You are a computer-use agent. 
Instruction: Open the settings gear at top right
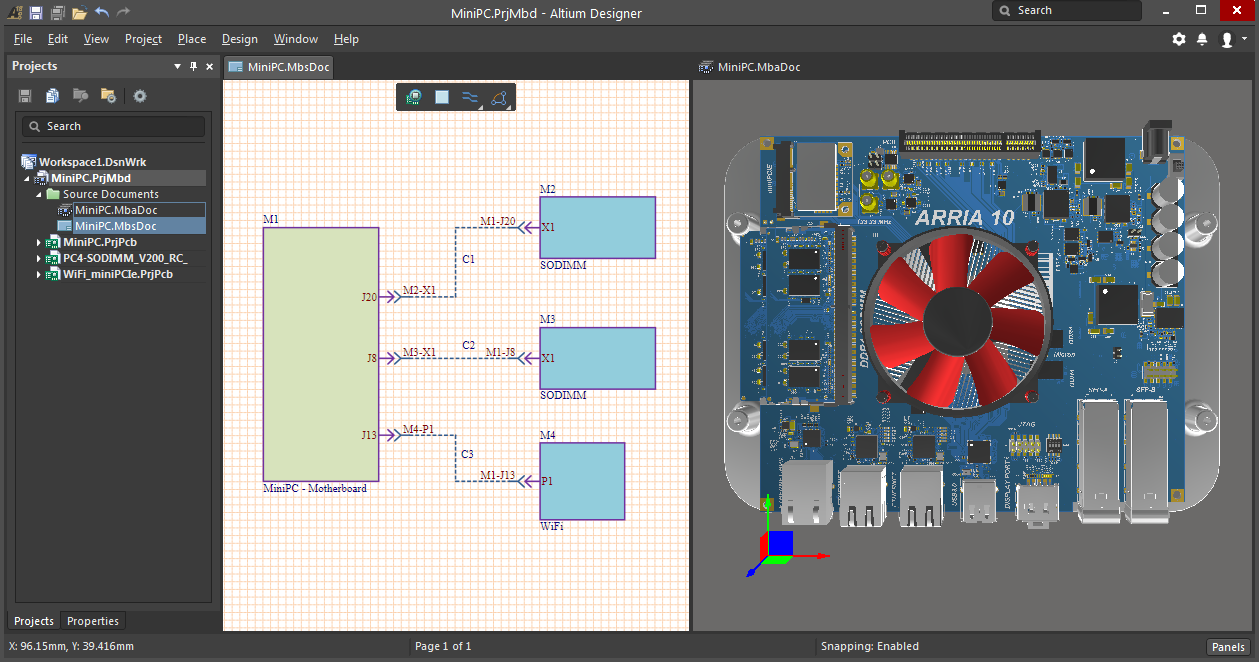[x=1178, y=39]
